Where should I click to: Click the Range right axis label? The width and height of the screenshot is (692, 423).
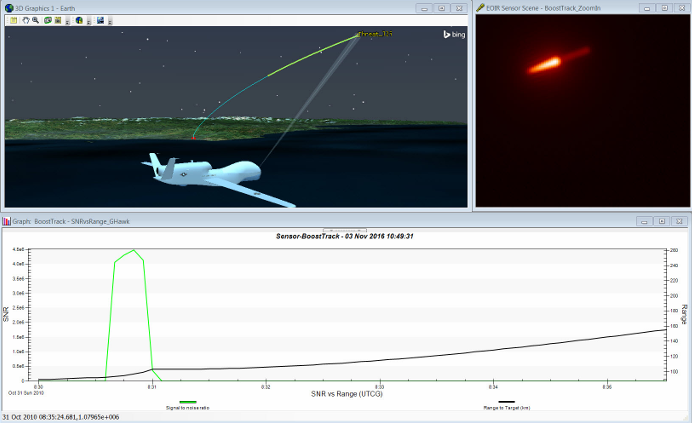point(684,314)
